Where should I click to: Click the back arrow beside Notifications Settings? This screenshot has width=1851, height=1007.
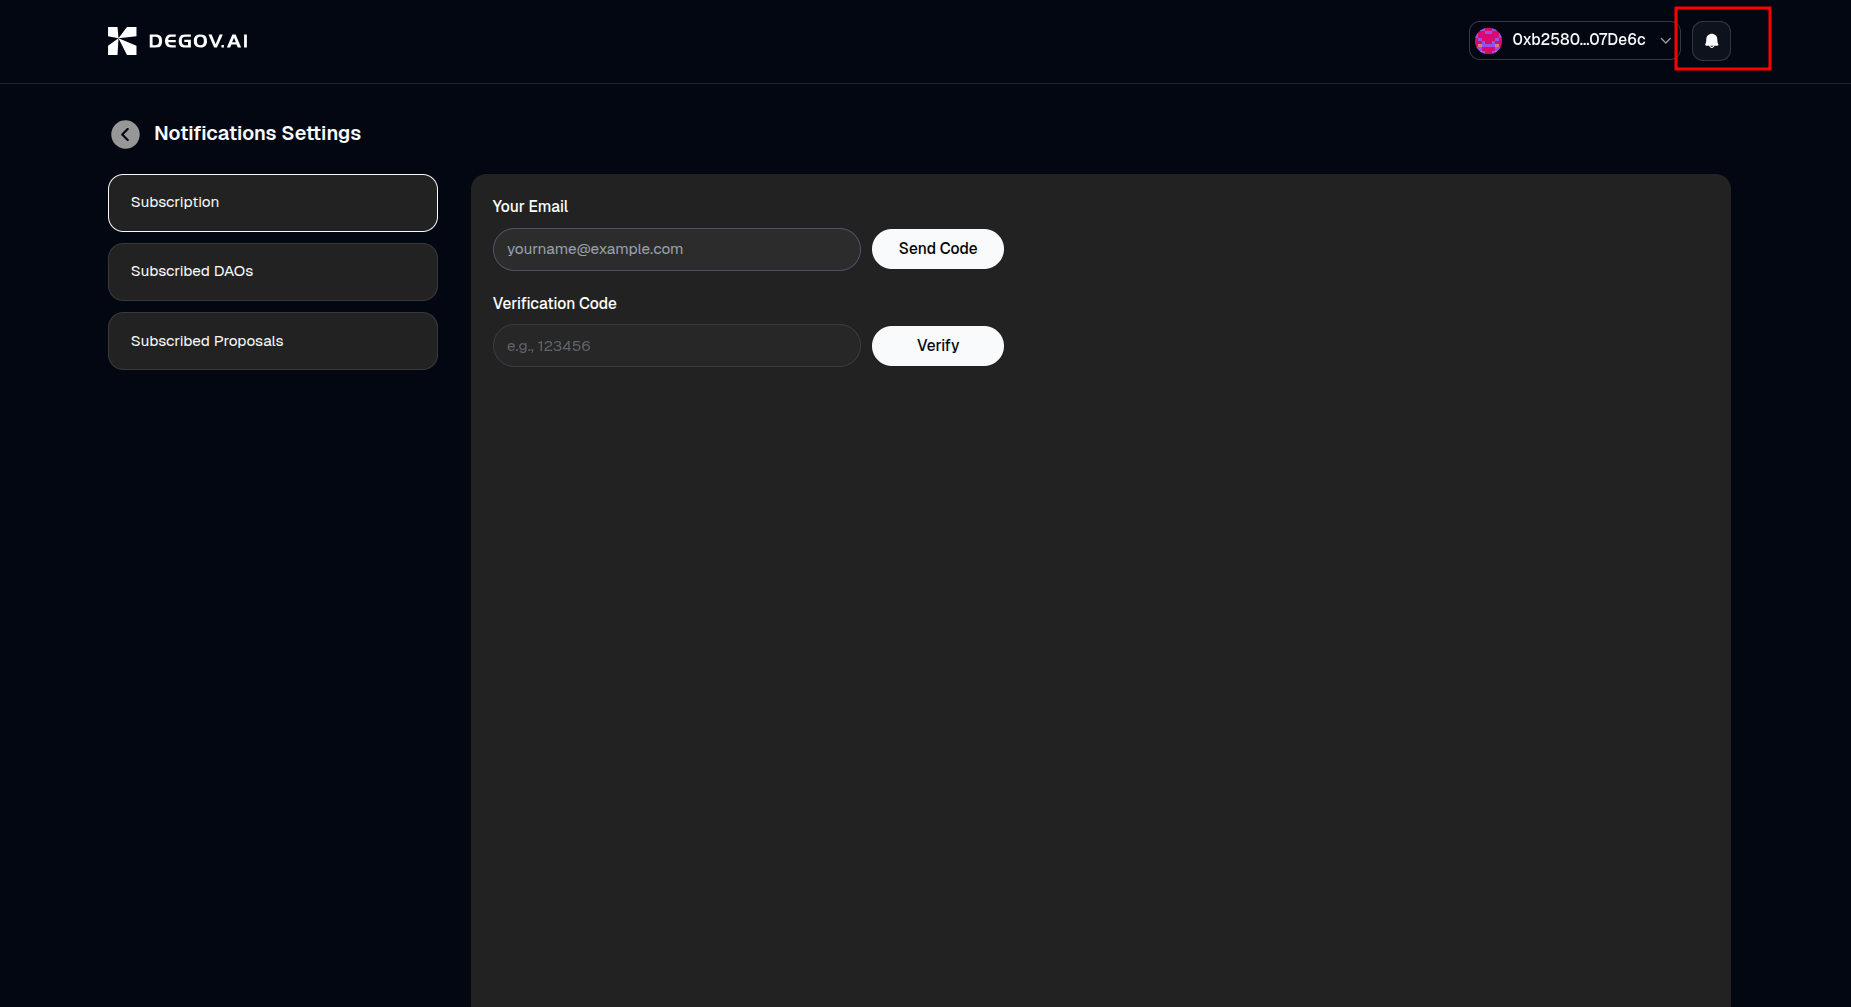(x=125, y=134)
